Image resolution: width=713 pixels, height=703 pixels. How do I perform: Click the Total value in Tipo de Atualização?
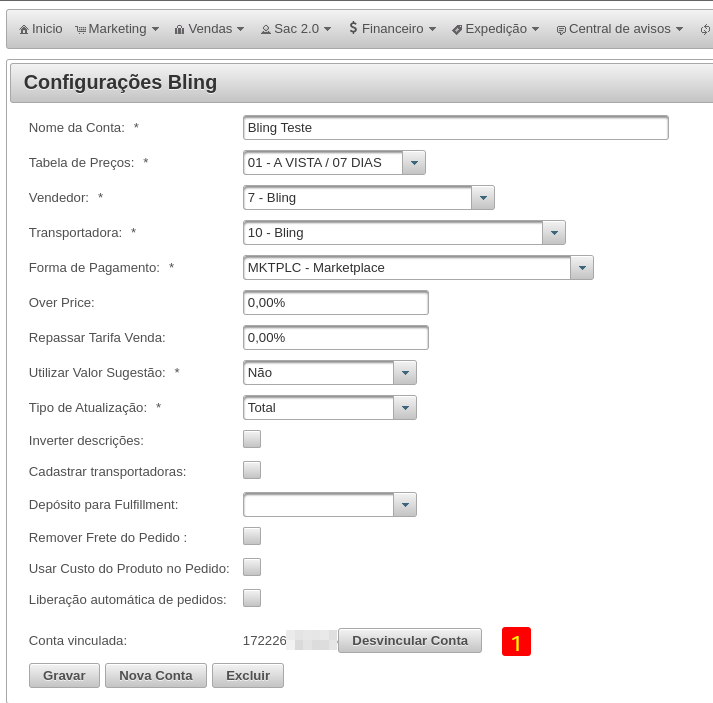point(261,408)
